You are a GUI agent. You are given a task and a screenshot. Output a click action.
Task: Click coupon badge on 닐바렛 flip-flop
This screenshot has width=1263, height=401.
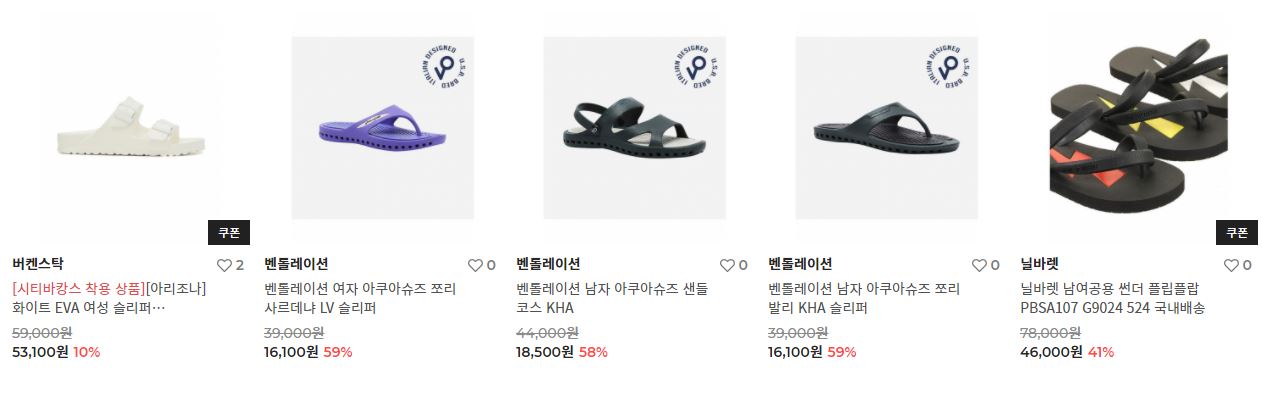click(x=1237, y=233)
